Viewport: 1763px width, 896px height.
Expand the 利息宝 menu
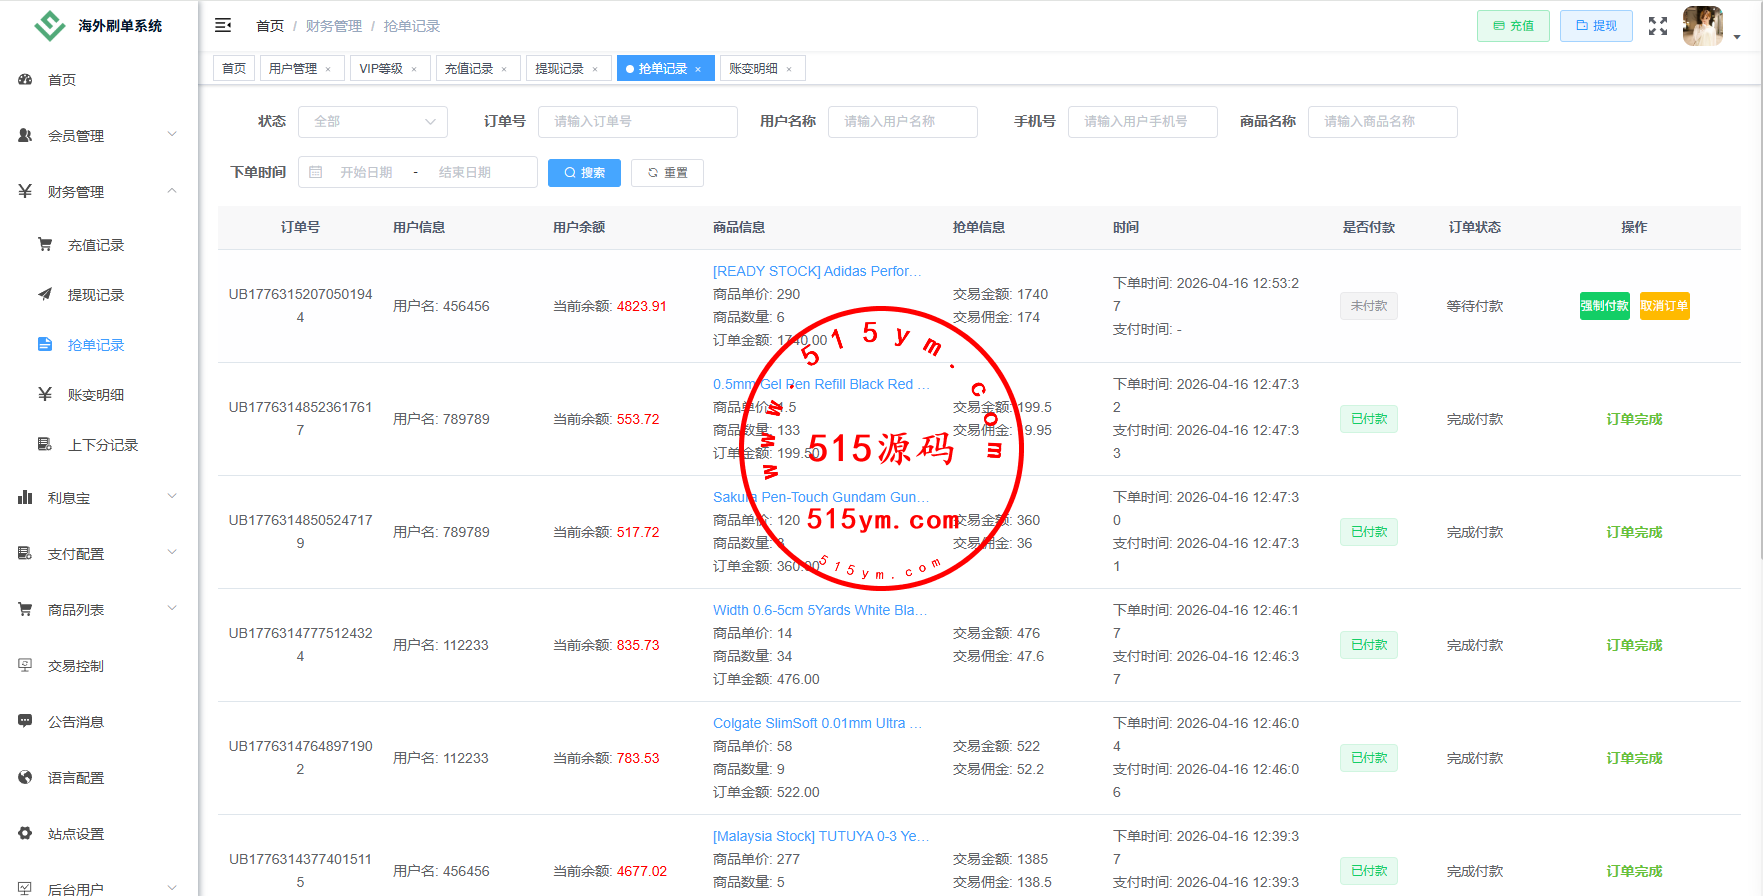[x=98, y=498]
